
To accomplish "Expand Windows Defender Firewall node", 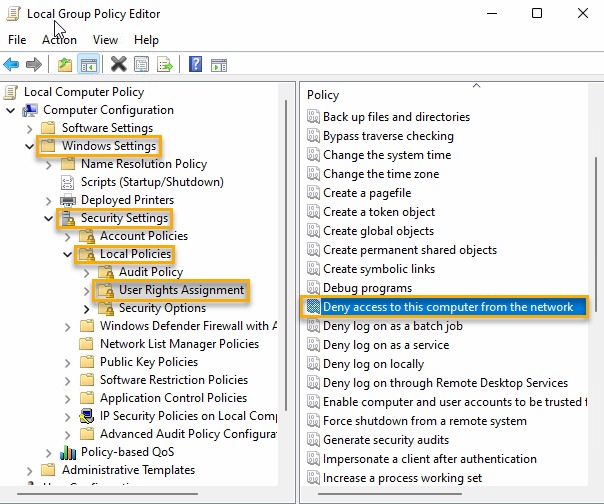I will click(x=67, y=327).
